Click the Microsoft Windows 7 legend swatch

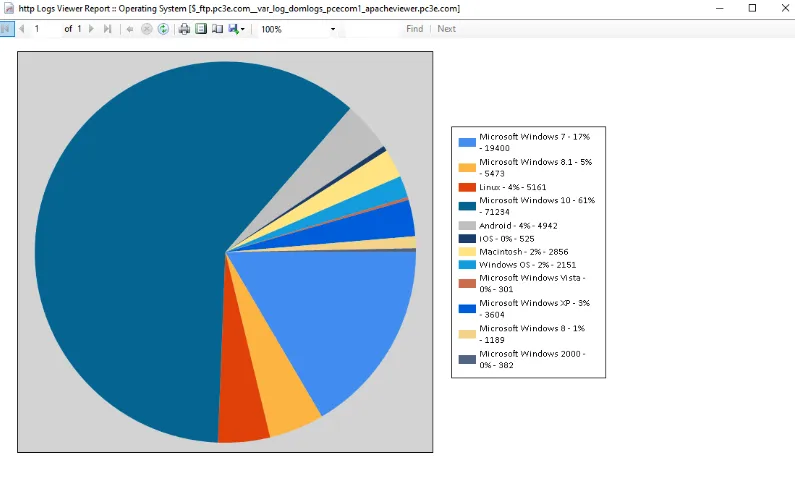[467, 142]
